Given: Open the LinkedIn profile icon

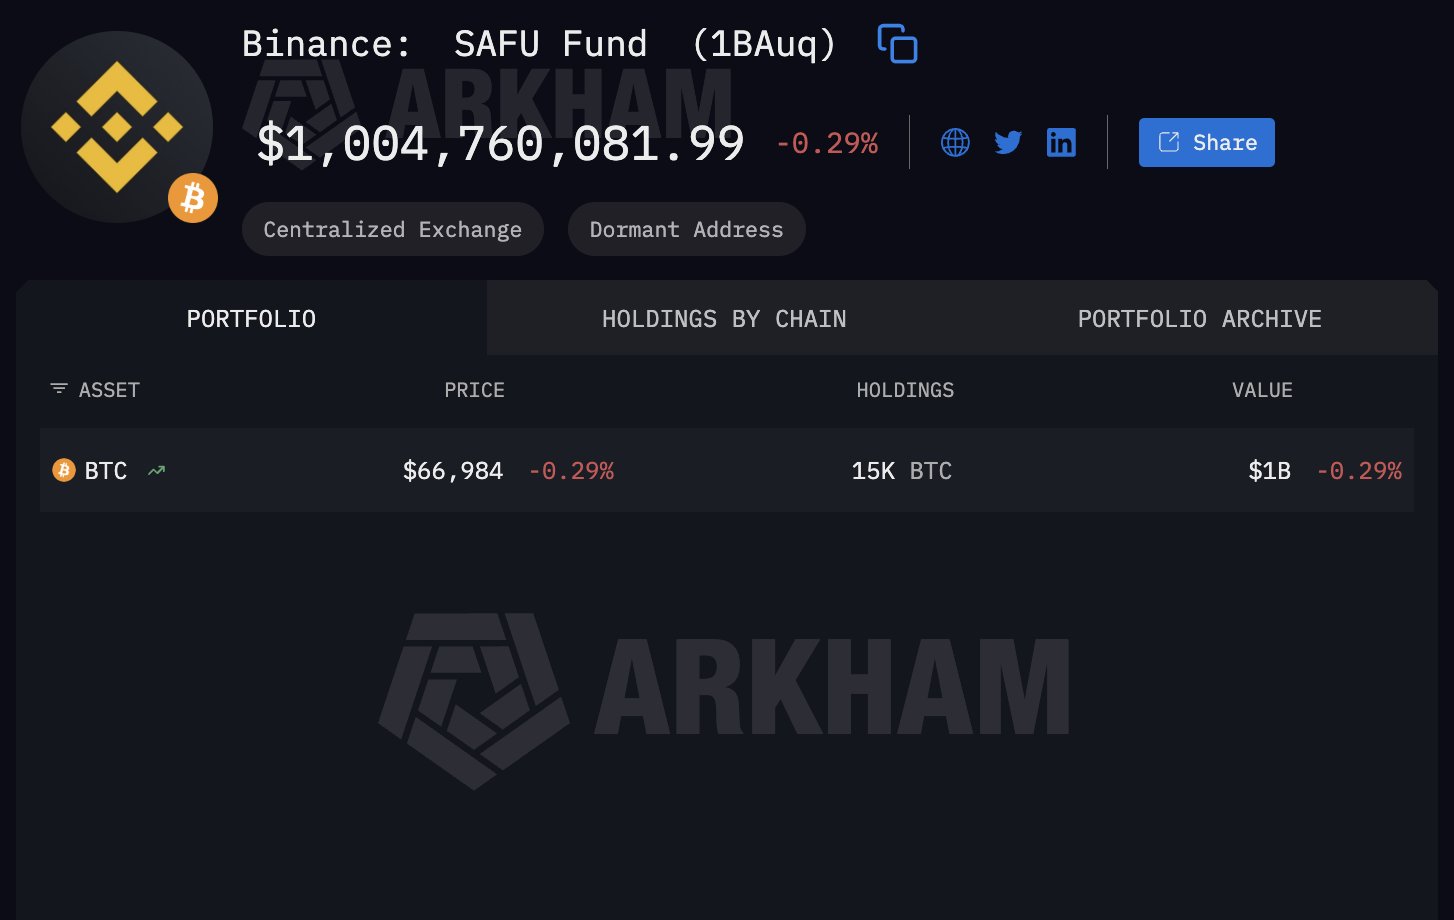Looking at the screenshot, I should pyautogui.click(x=1061, y=142).
